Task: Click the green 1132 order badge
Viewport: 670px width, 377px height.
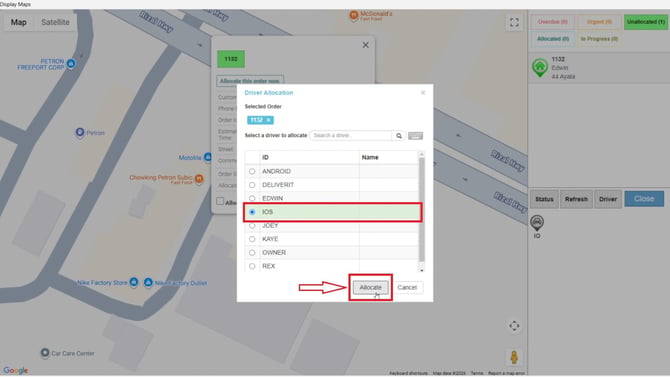Action: (x=231, y=59)
